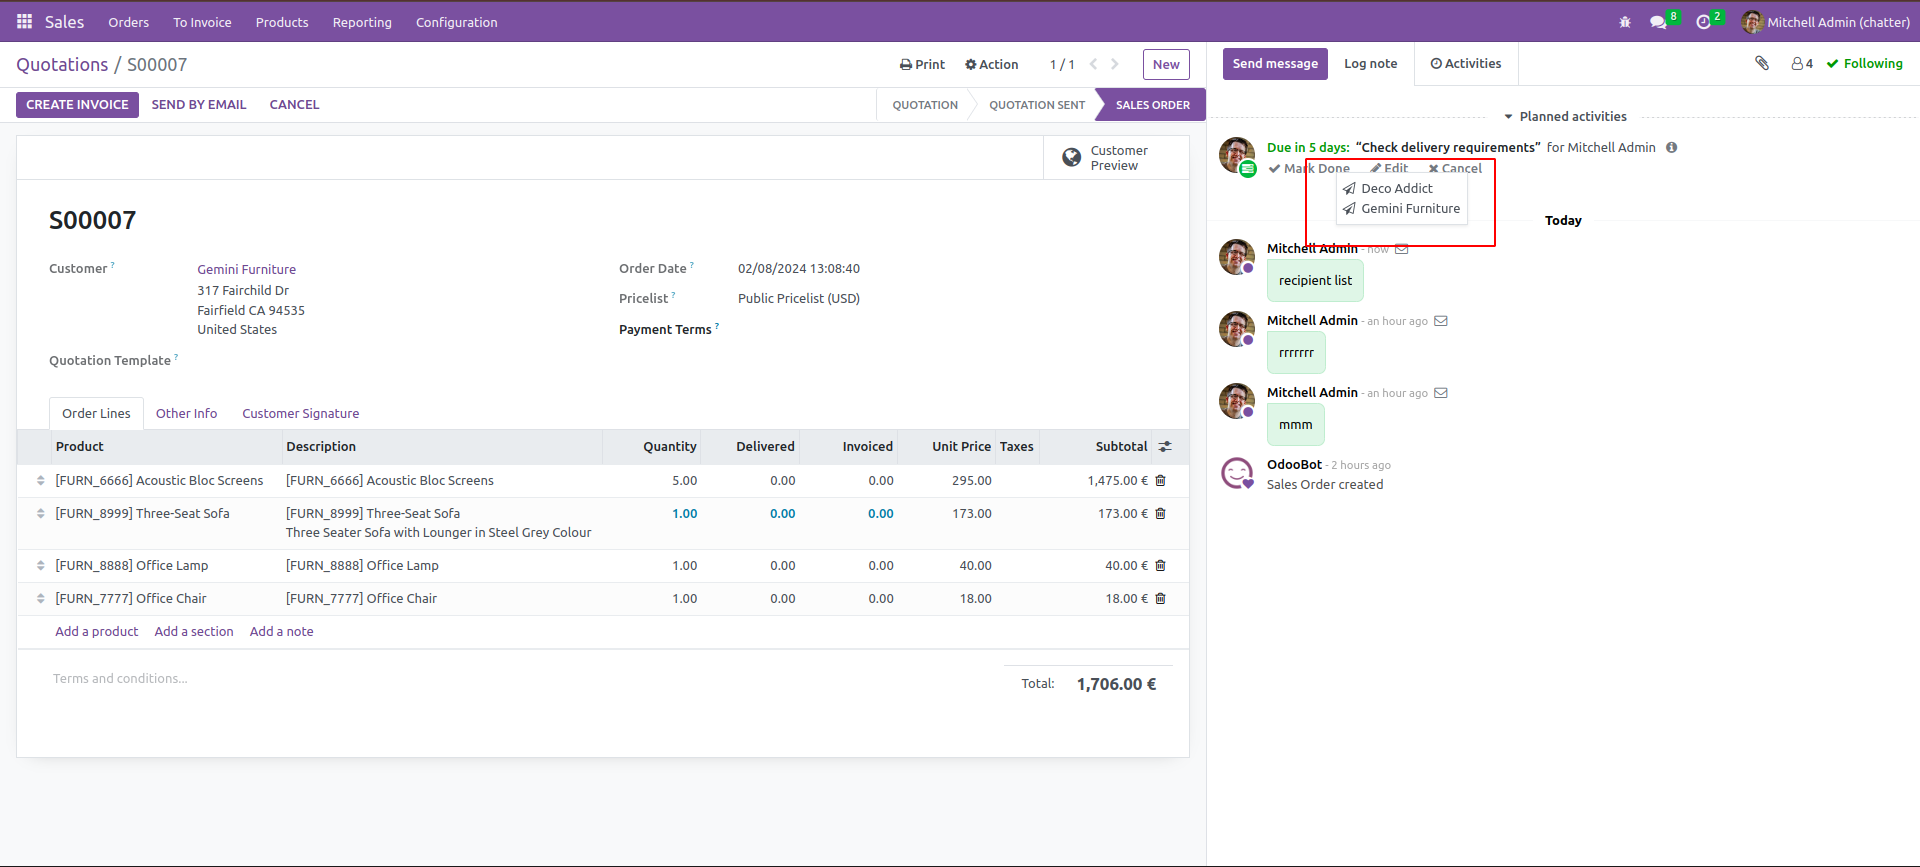Delete the Office Chair order line

coord(1160,599)
